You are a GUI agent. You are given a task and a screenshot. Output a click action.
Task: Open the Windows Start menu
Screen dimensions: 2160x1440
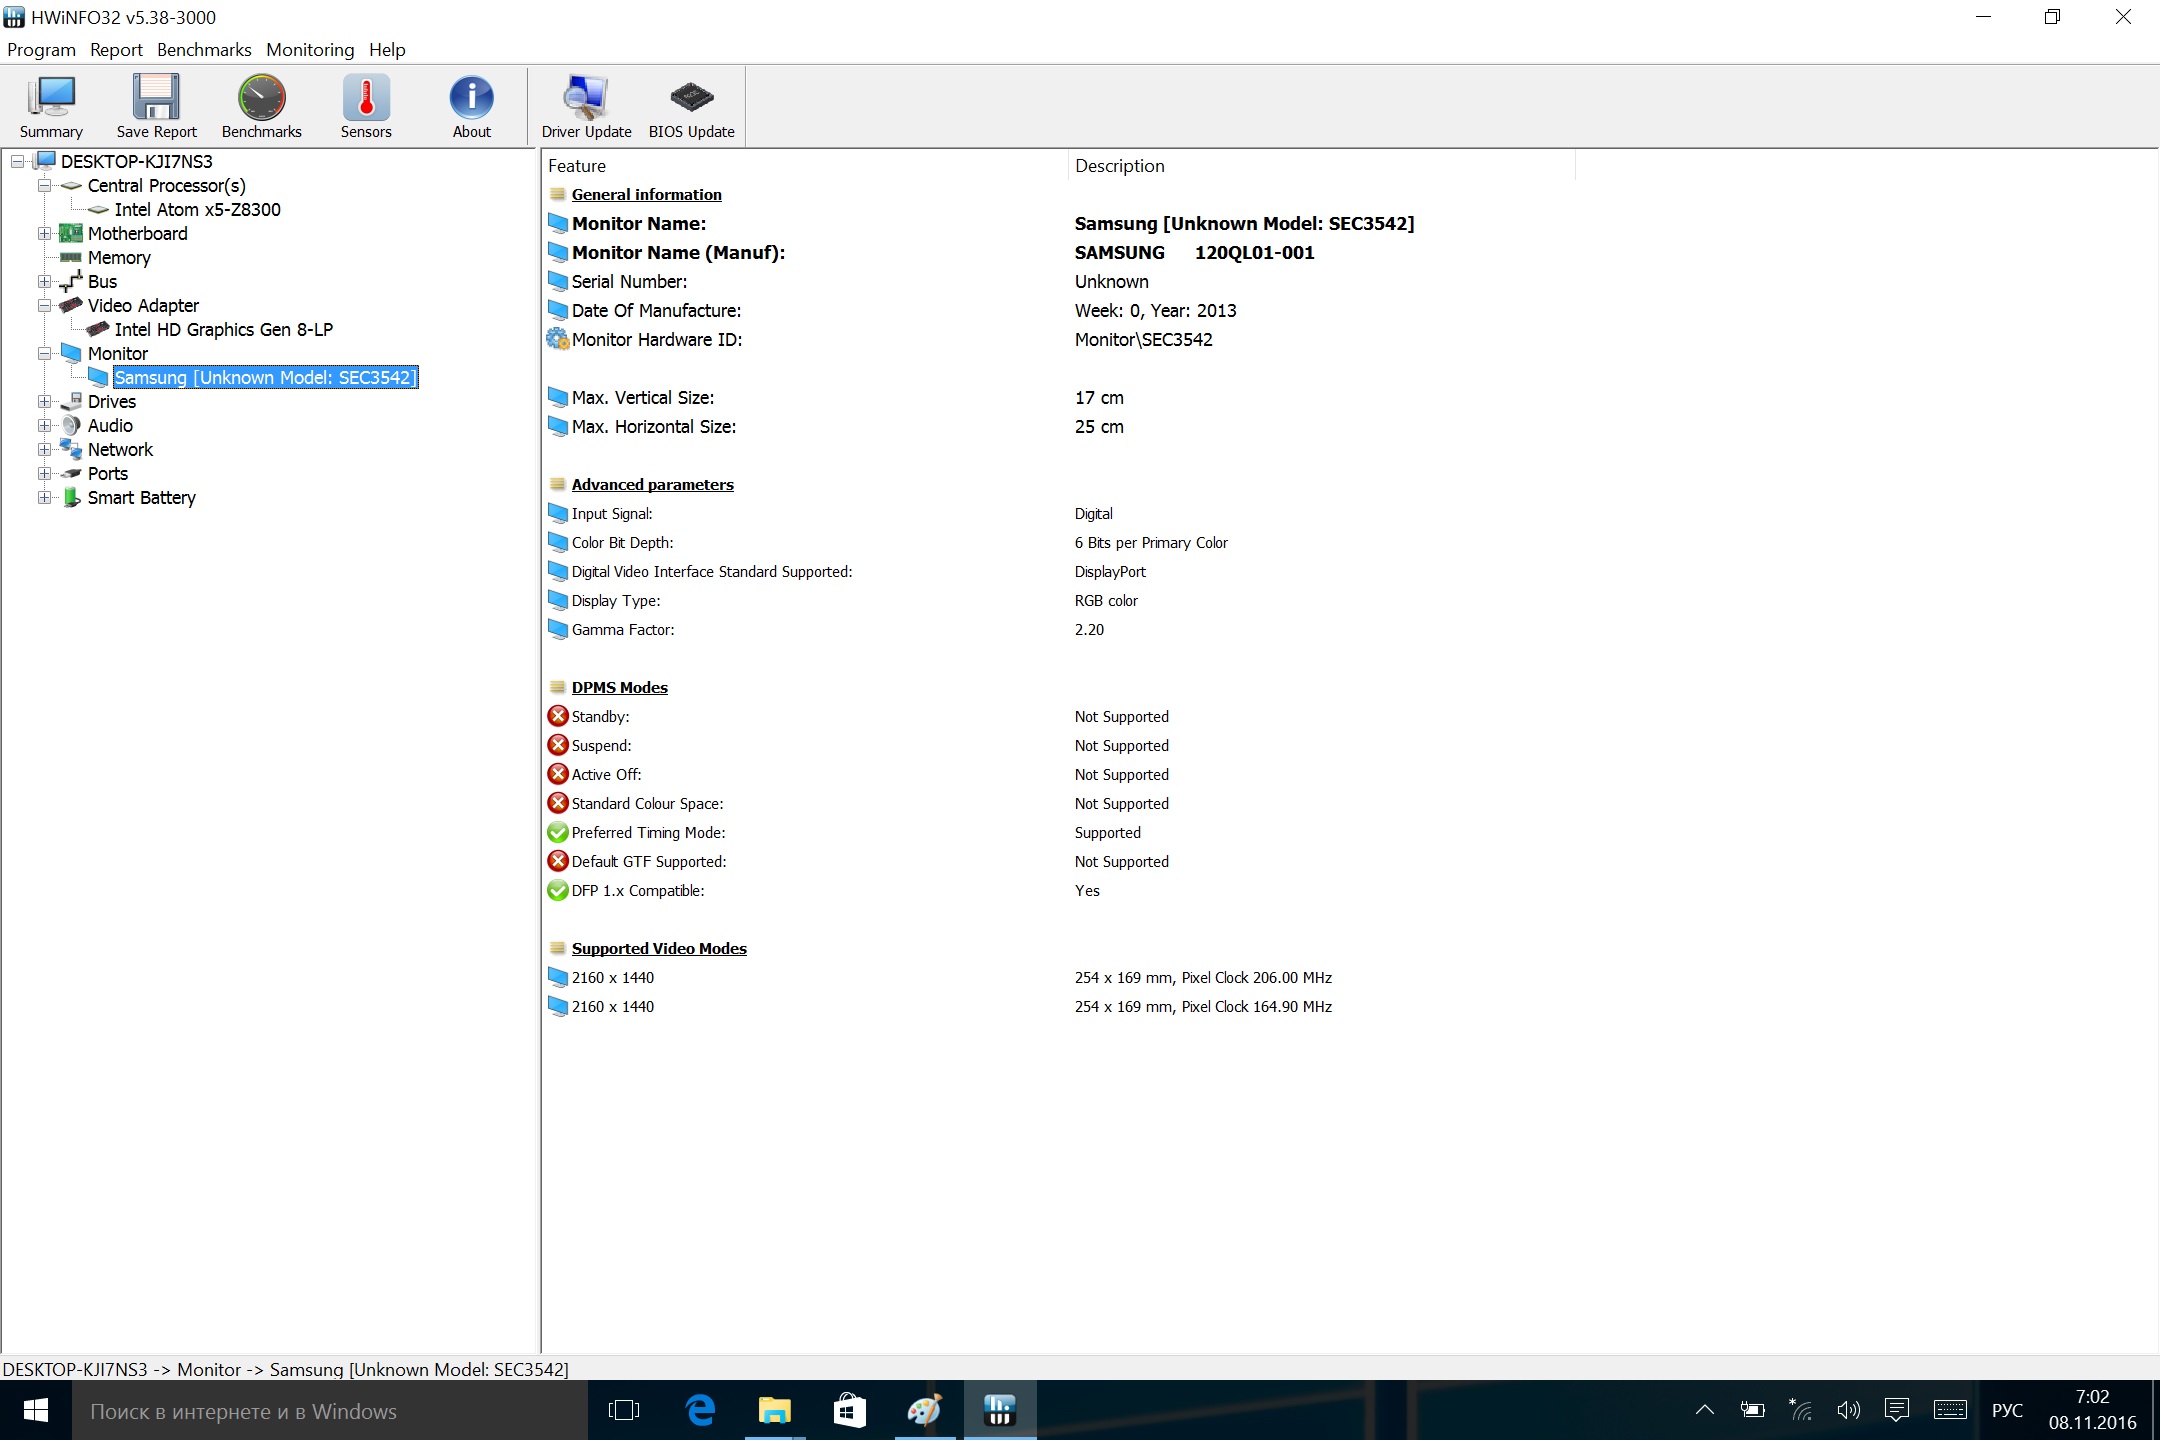tap(36, 1410)
